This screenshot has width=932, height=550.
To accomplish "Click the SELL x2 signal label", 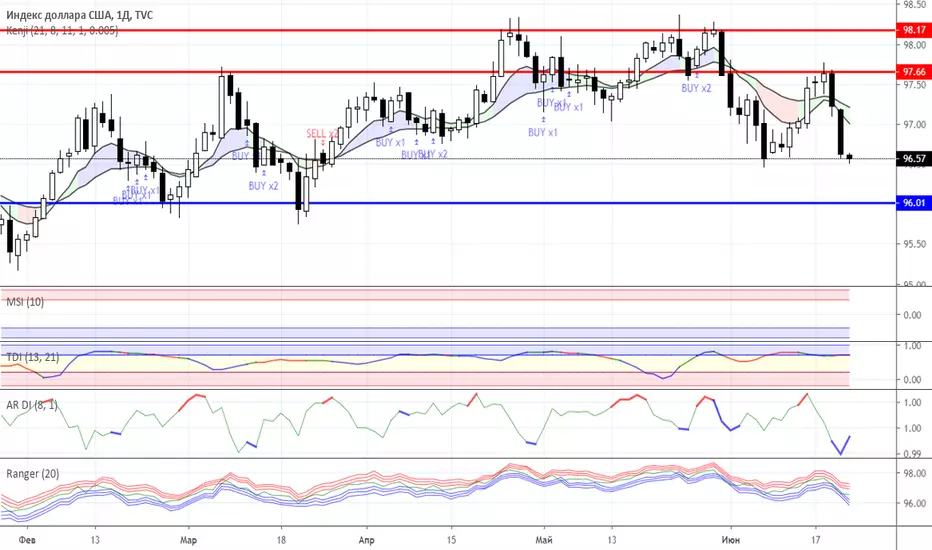I will tap(322, 134).
